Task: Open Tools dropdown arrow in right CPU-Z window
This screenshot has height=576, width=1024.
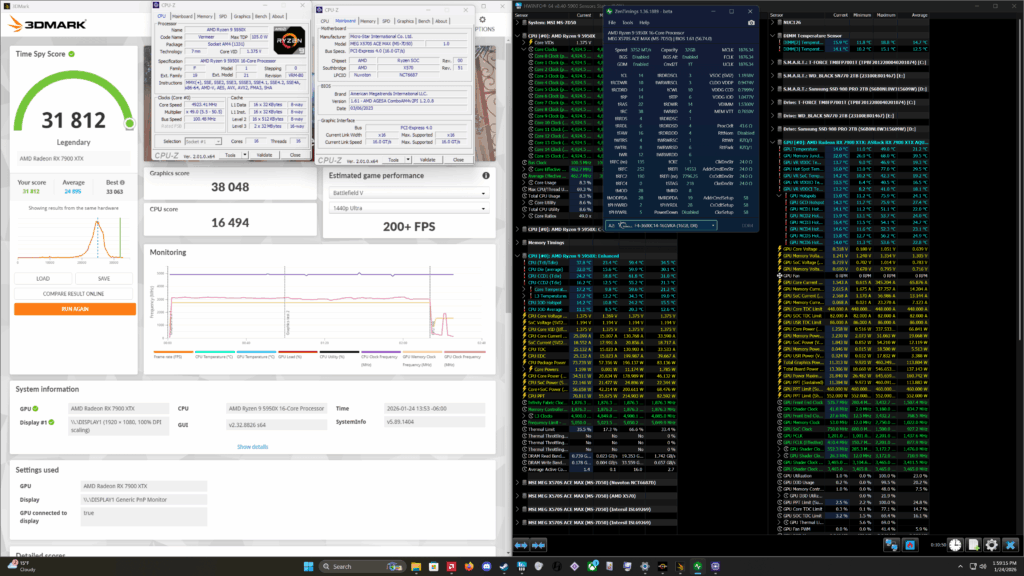Action: (x=408, y=159)
